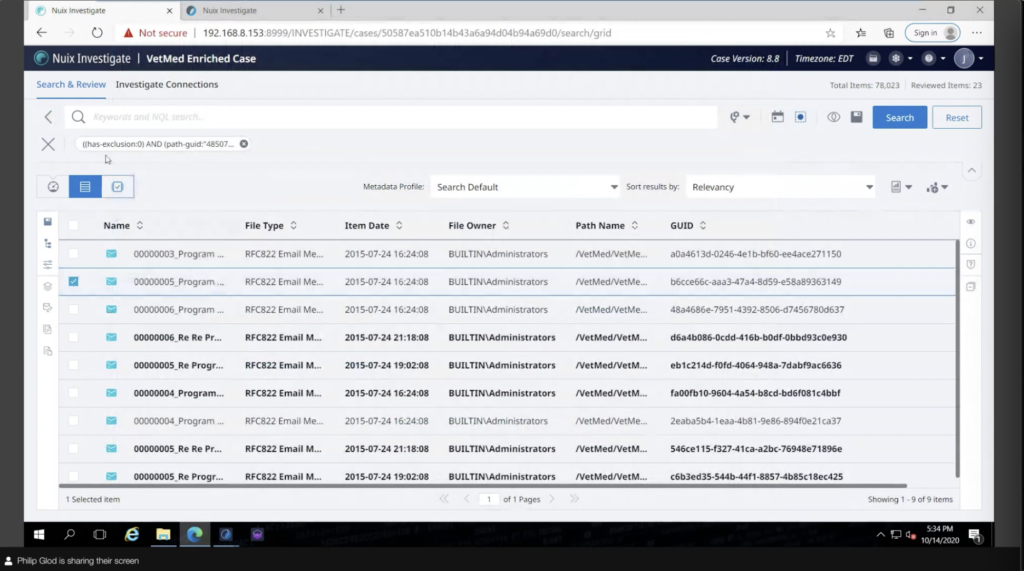Screen dimensions: 1024x571
Task: Check the row checkbox for GUID eb1c214d
Action: [x=73, y=365]
